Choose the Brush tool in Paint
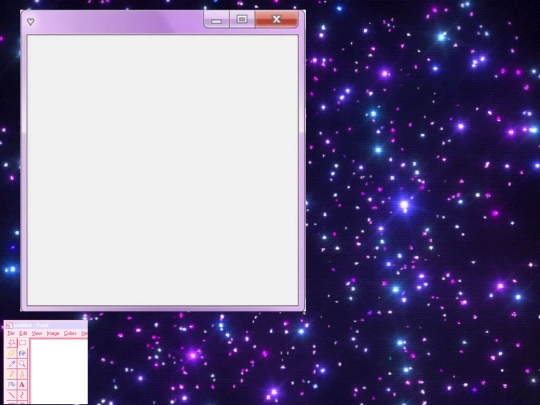Screen dimensions: 540x405 [x=22, y=374]
